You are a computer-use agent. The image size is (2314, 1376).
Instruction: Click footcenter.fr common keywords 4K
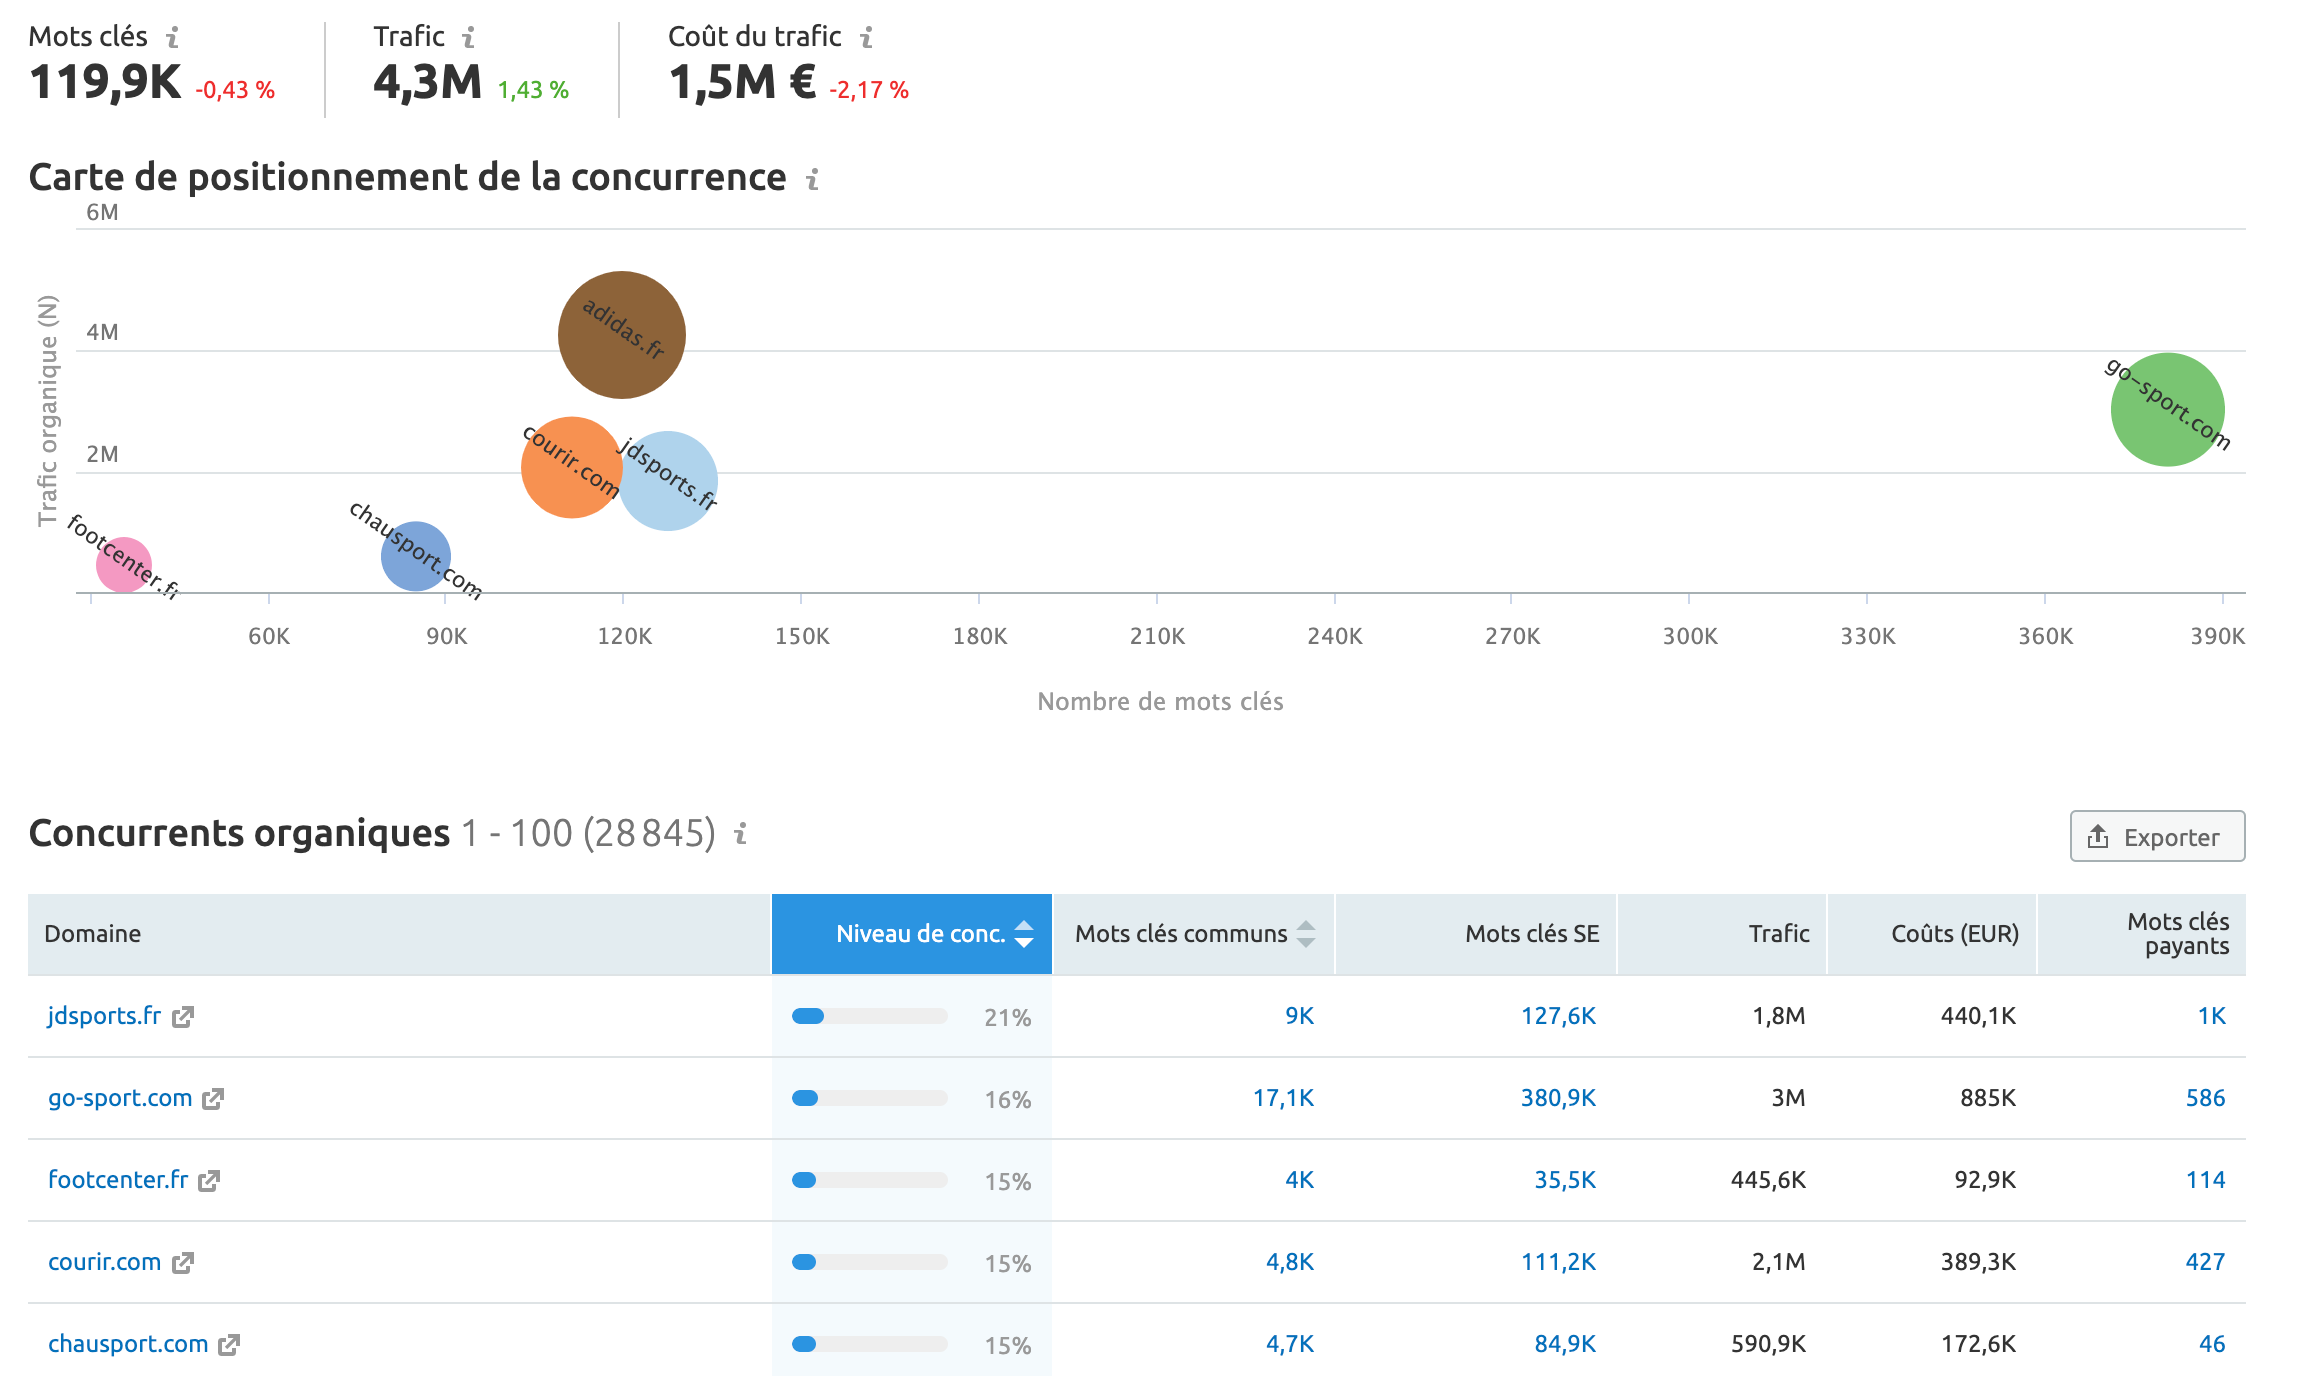1299,1180
